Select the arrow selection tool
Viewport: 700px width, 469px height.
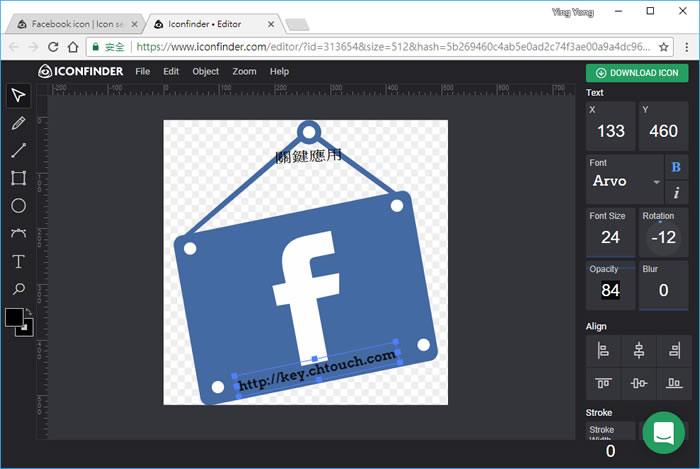(x=18, y=95)
